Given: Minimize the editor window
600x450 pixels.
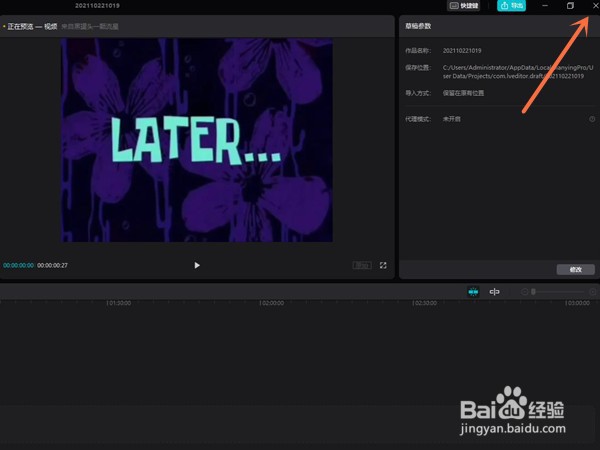Looking at the screenshot, I should [x=545, y=6].
